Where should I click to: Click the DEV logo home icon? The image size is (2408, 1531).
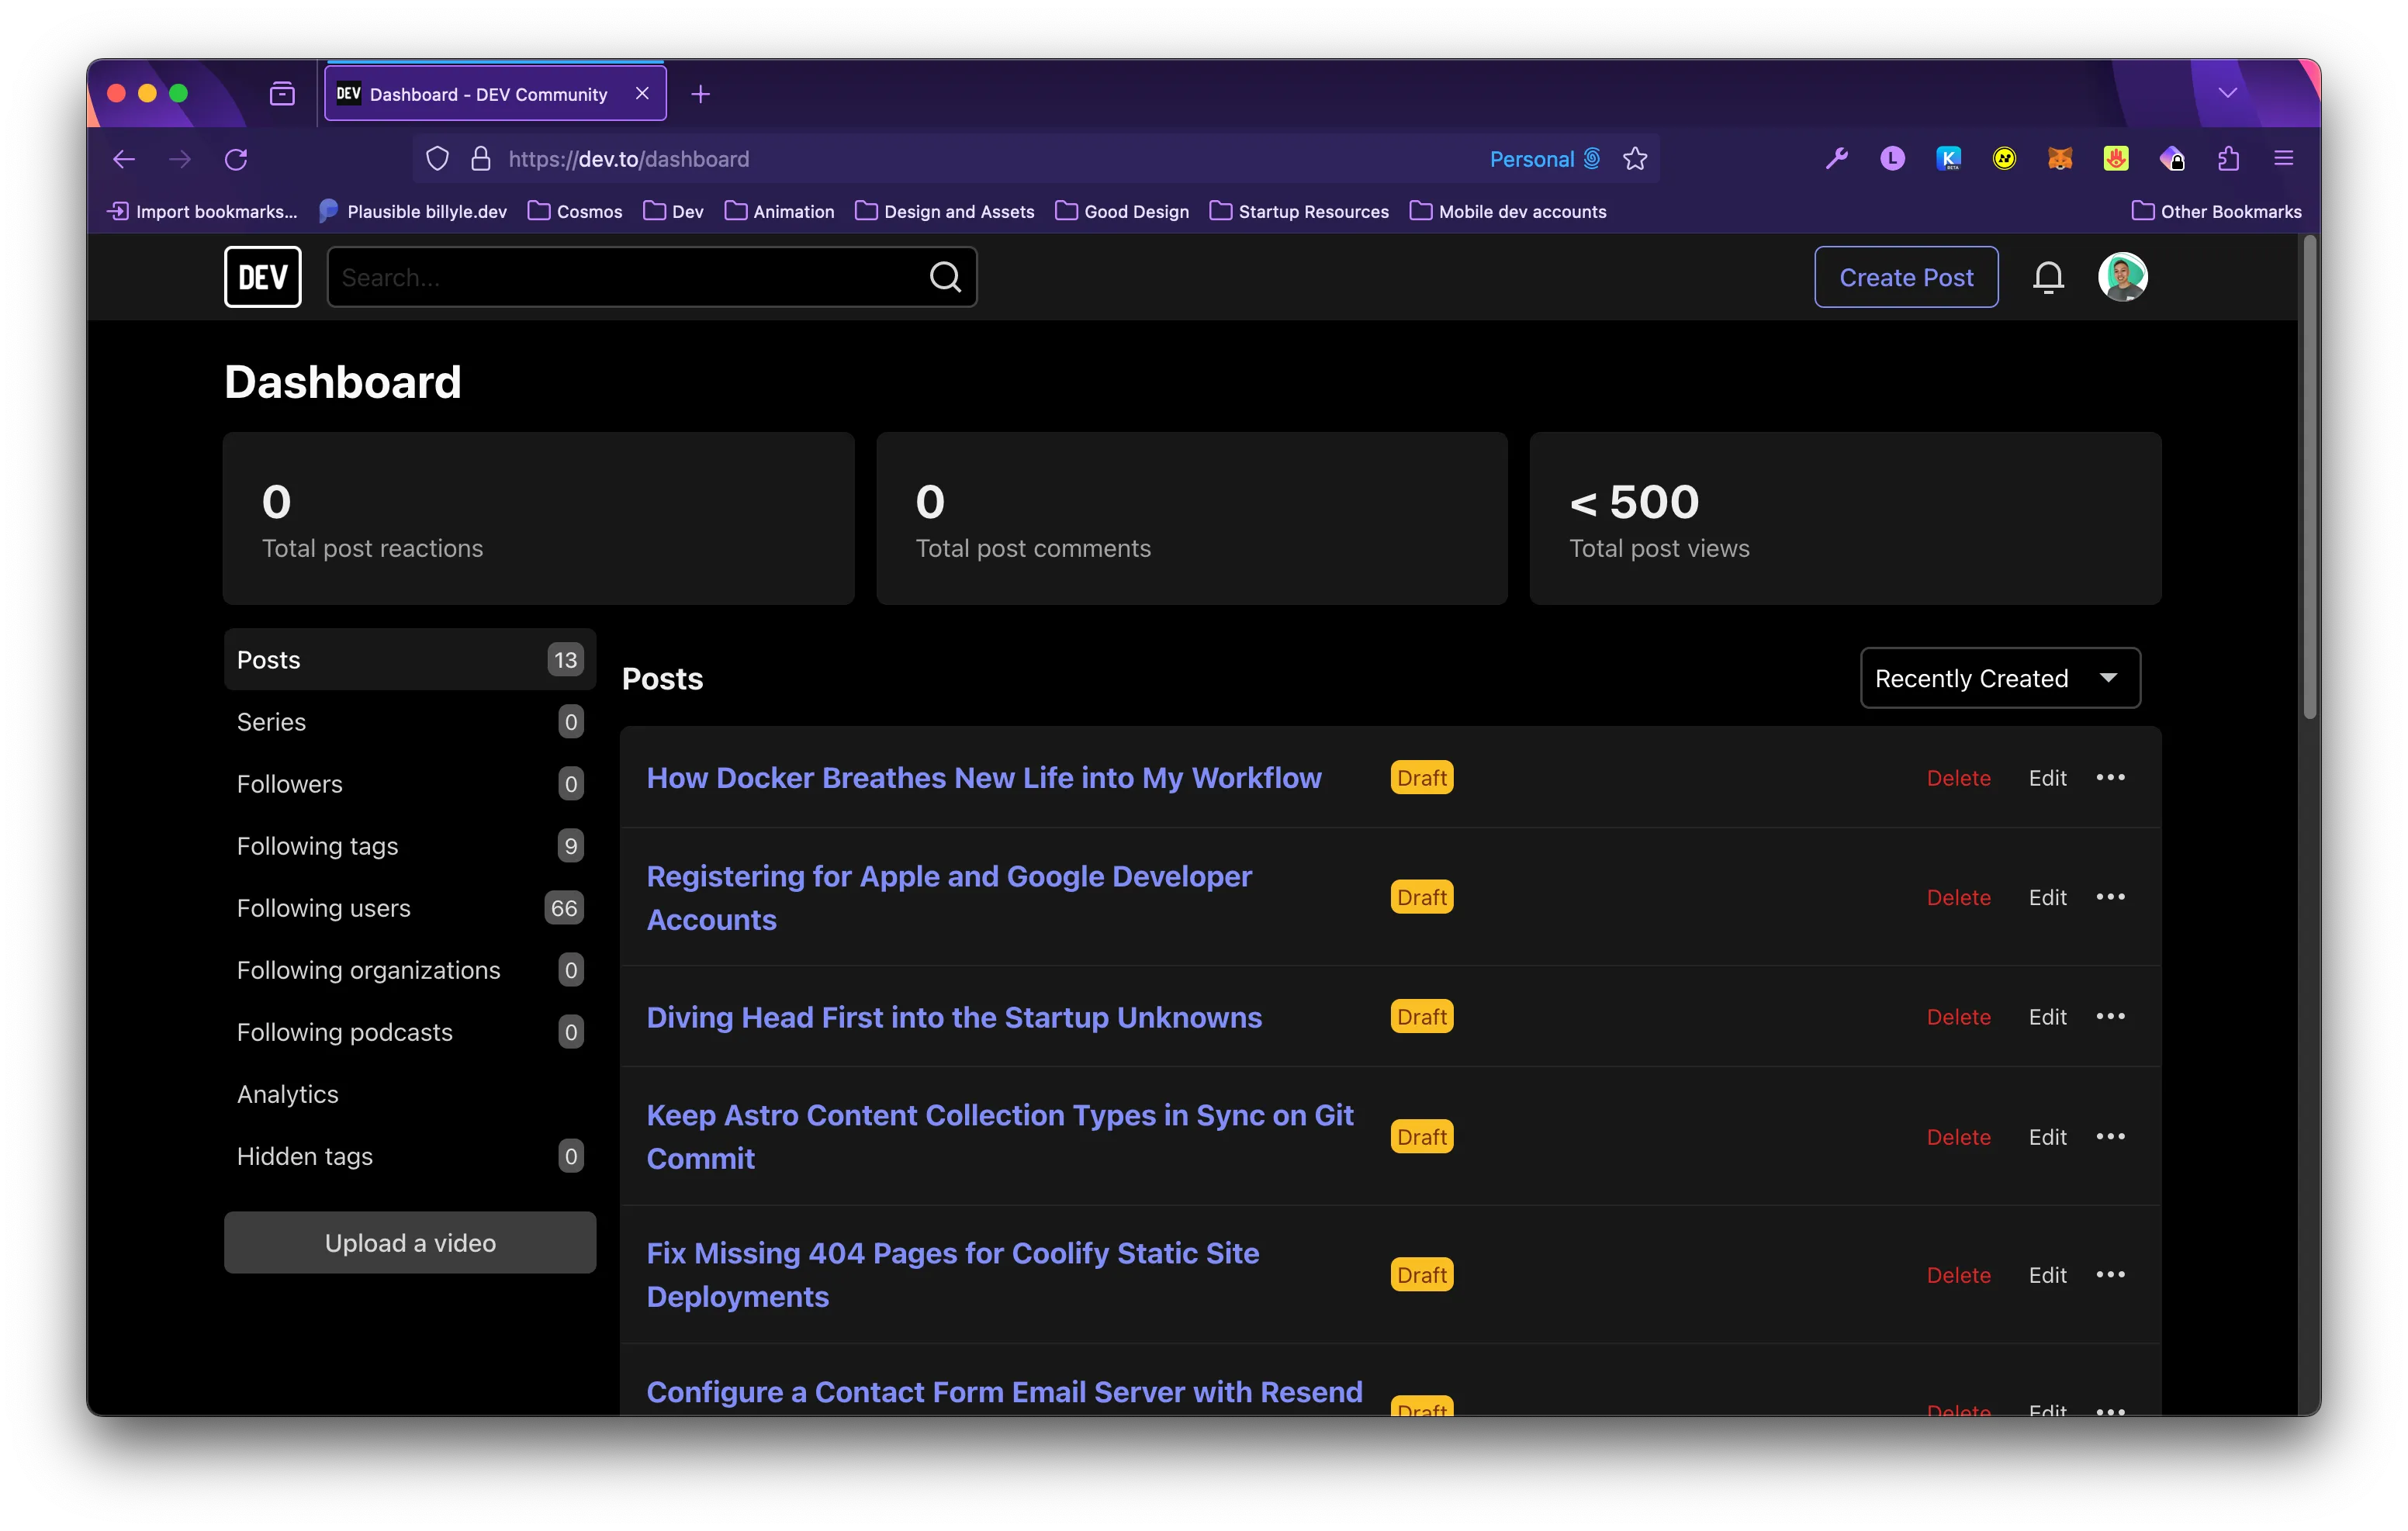click(262, 277)
